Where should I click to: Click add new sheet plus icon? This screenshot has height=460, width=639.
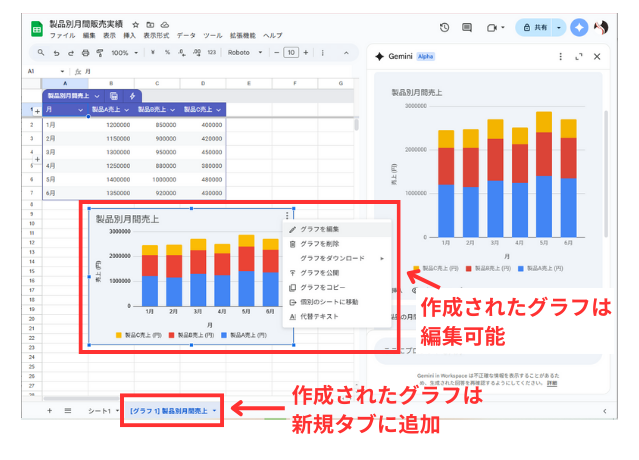[x=49, y=410]
